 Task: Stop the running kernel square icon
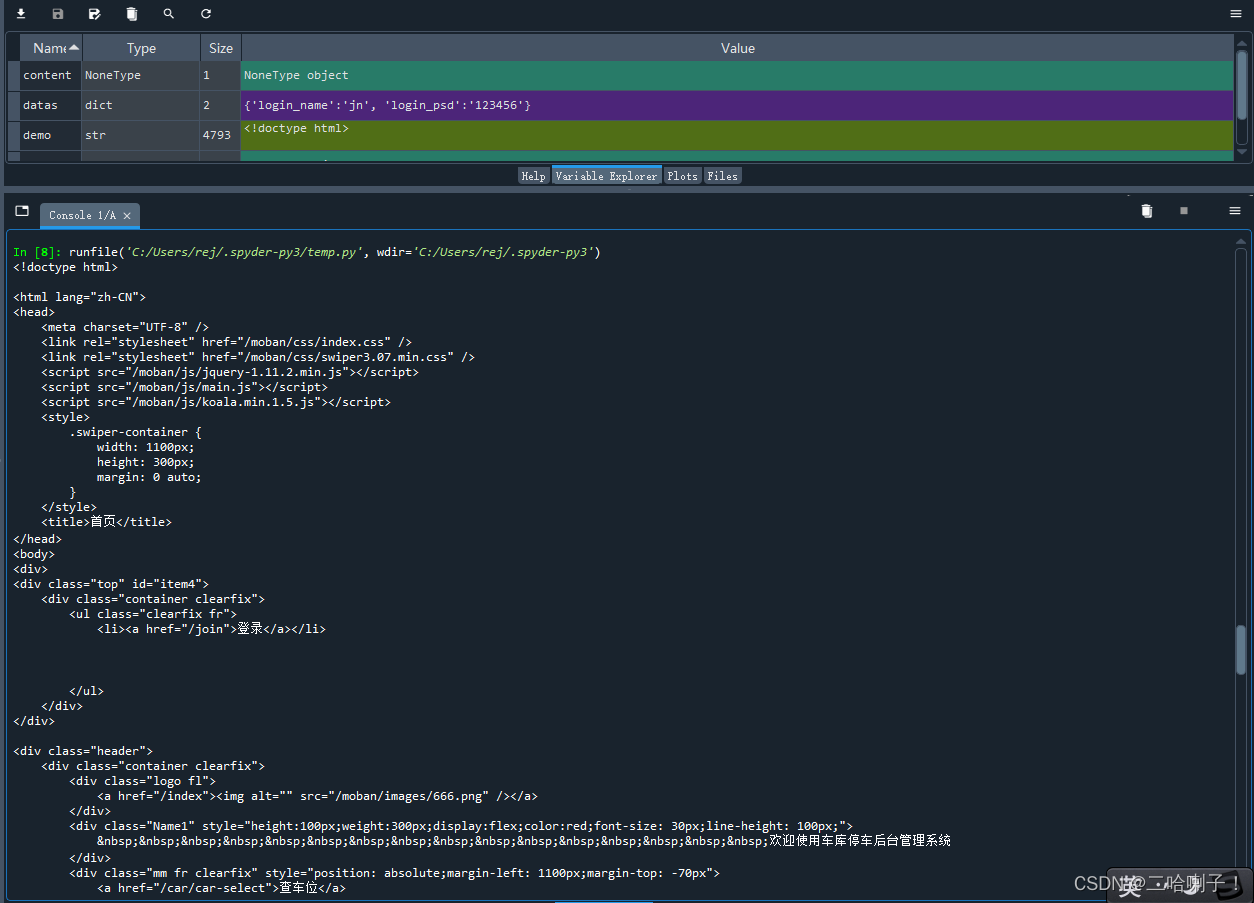[x=1184, y=211]
